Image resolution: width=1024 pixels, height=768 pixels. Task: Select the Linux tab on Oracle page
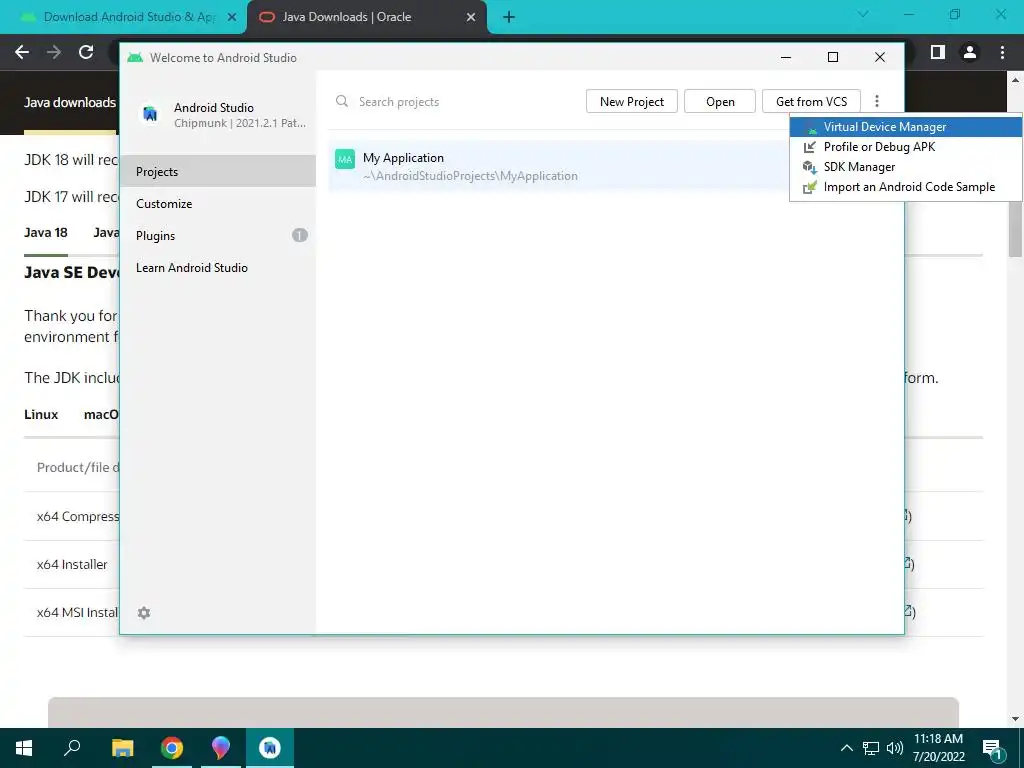tap(41, 415)
